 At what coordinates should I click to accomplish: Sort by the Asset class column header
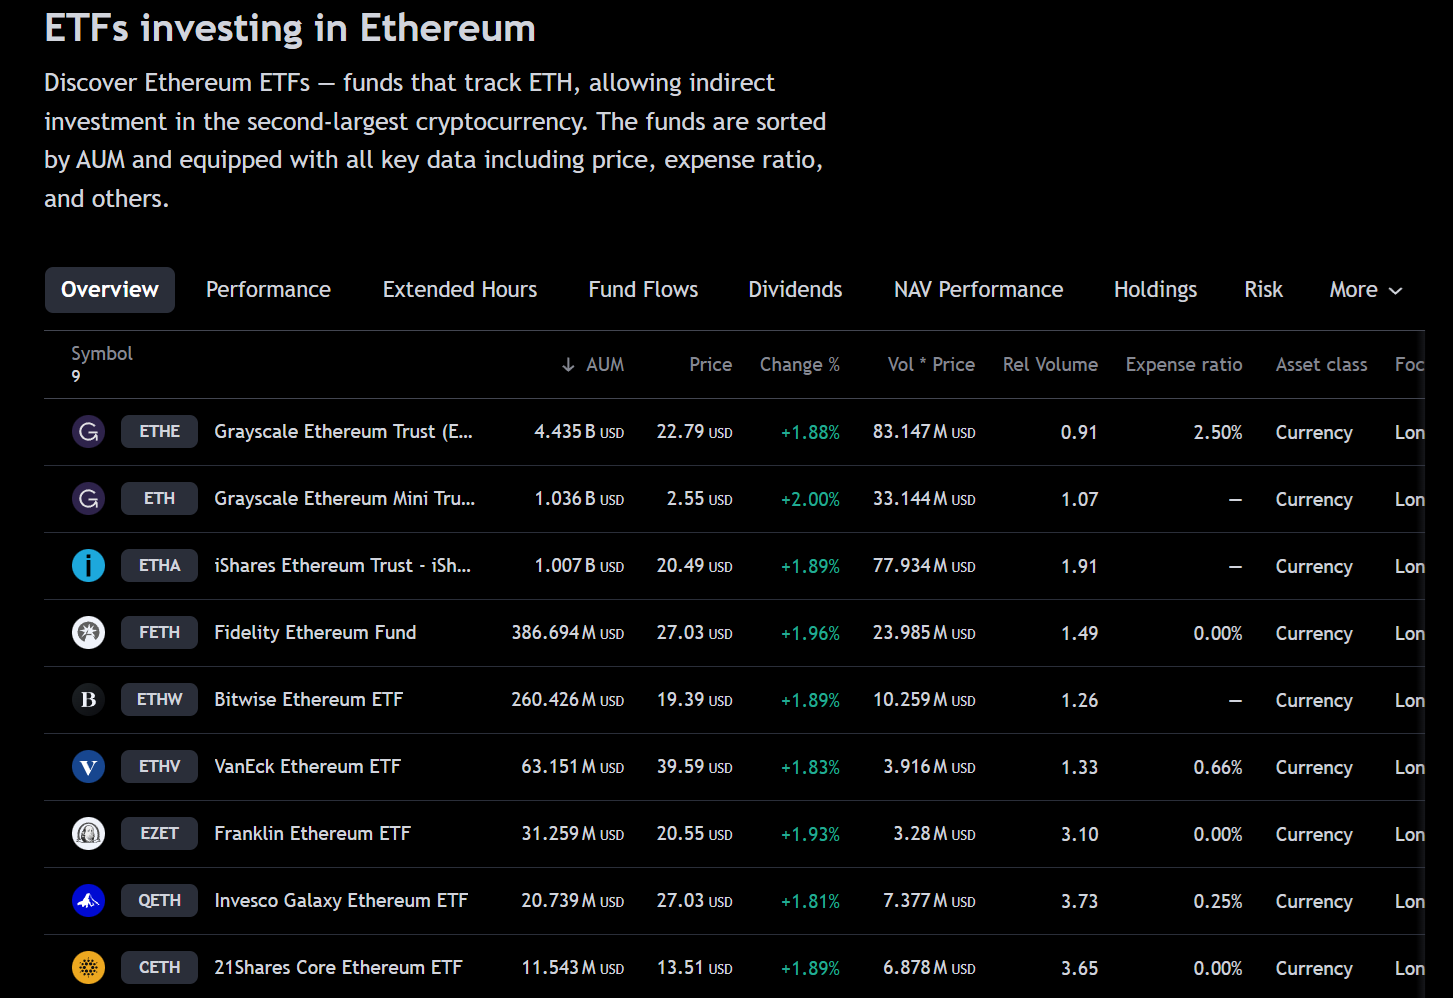point(1321,365)
